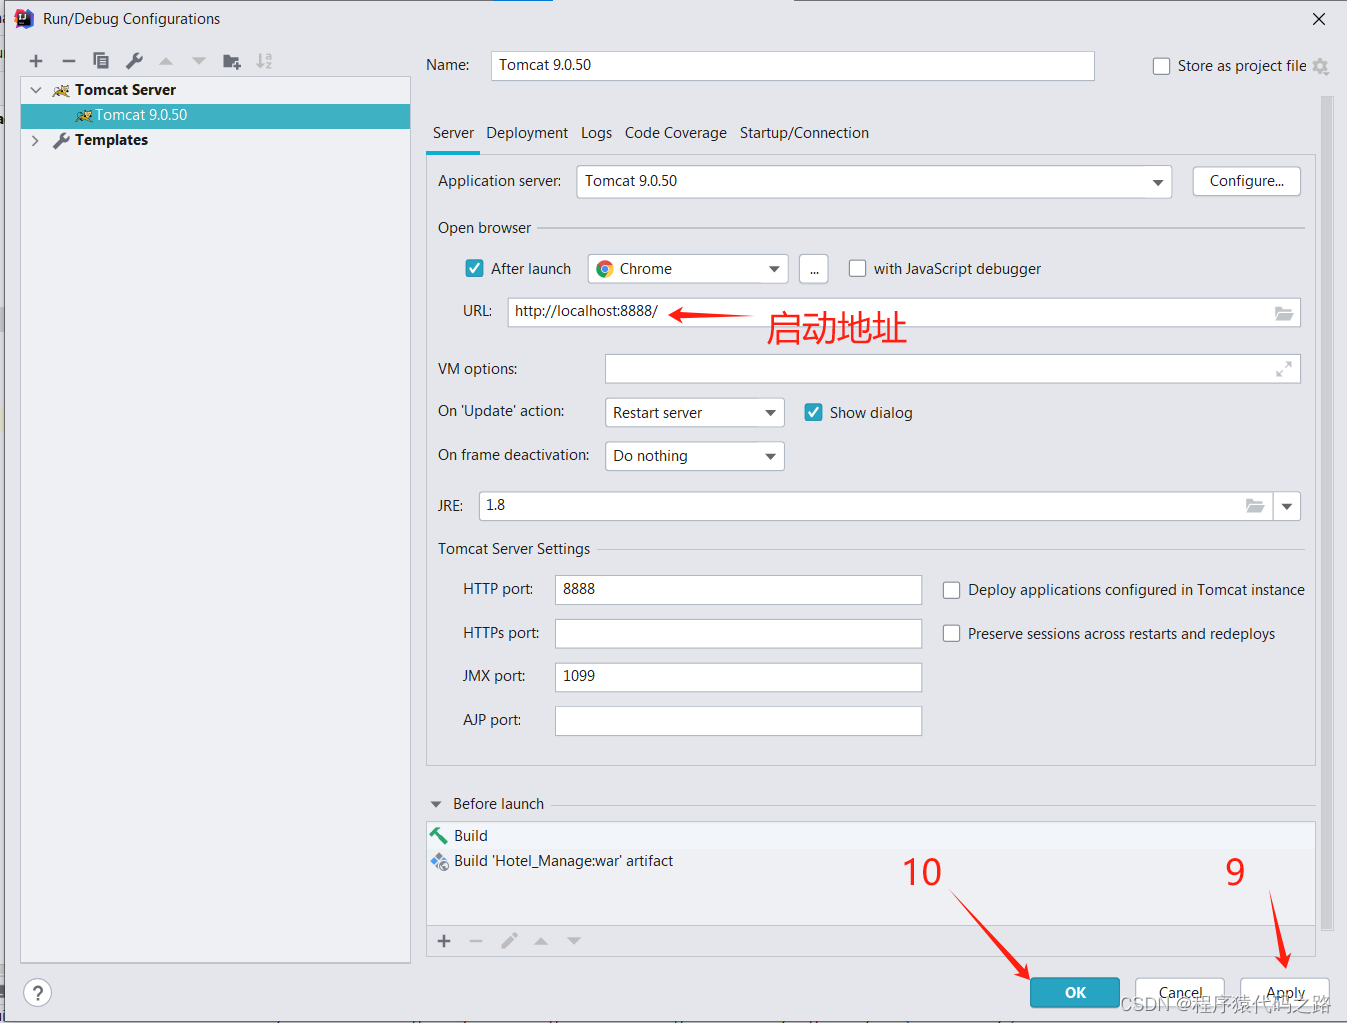
Task: Open the On frame deactivation dropdown
Action: point(694,456)
